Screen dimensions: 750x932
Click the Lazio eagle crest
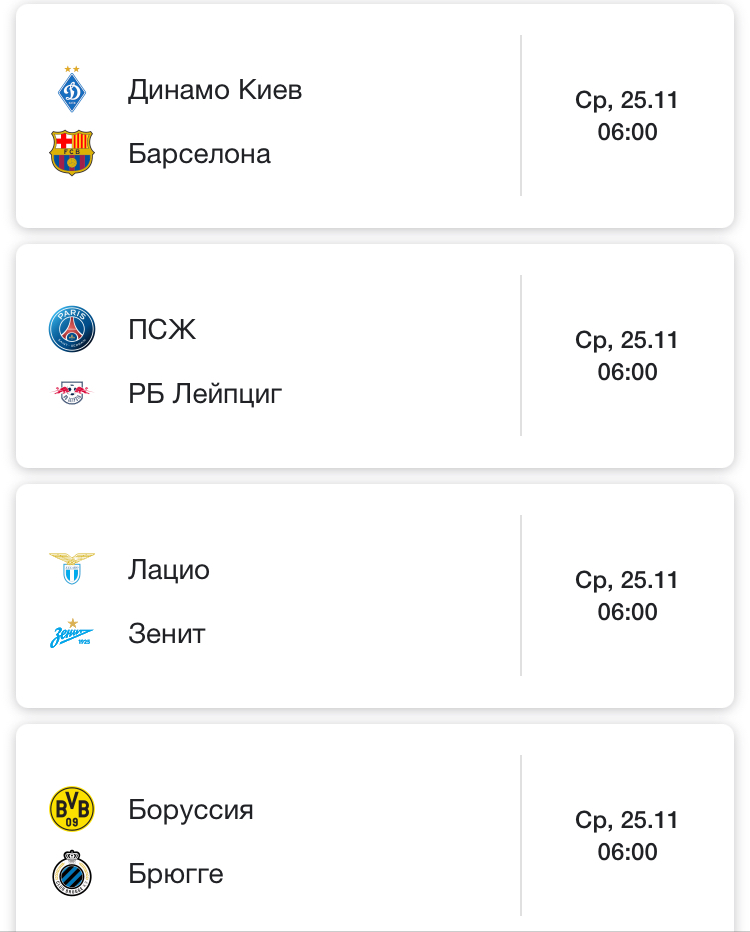(72, 569)
